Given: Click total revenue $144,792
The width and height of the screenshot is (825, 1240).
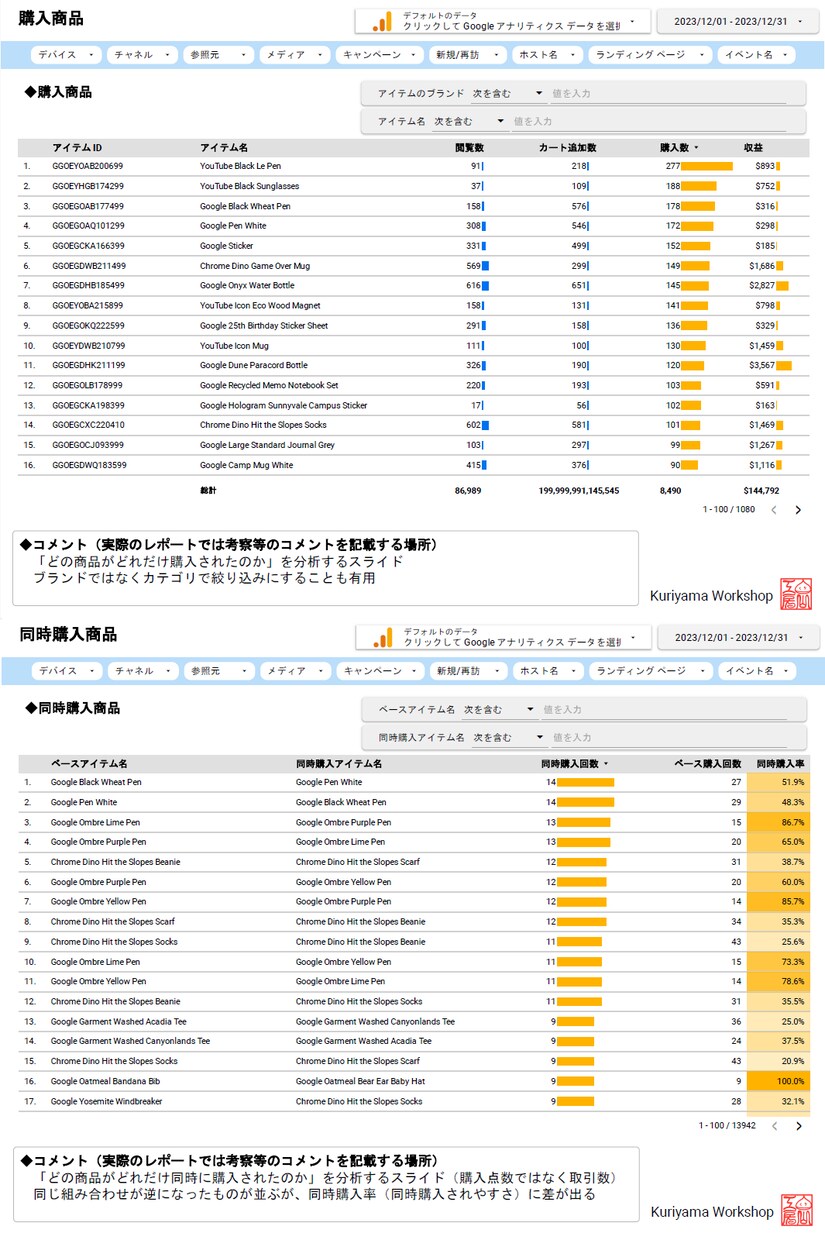Looking at the screenshot, I should (761, 491).
